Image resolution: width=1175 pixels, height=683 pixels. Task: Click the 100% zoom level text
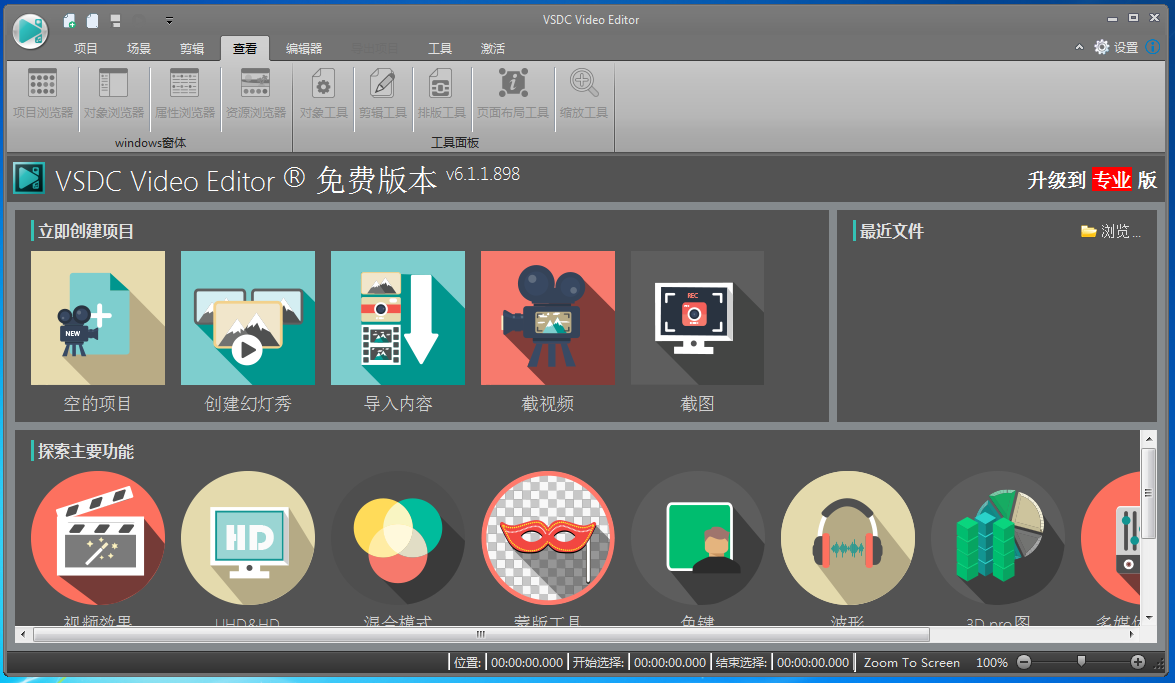coord(991,663)
